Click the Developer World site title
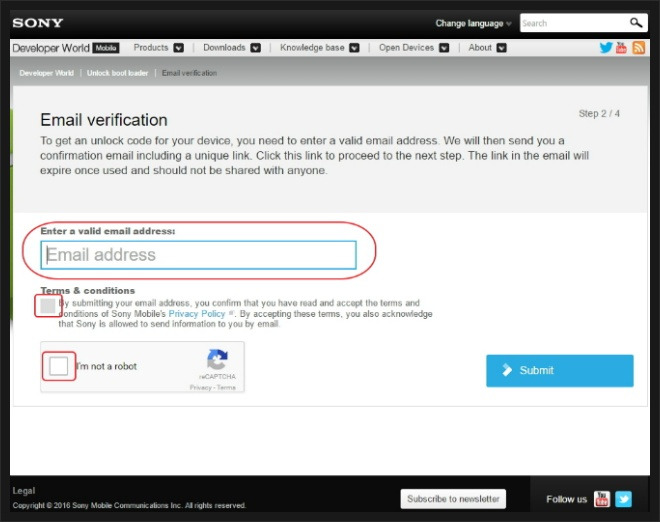 pos(51,48)
